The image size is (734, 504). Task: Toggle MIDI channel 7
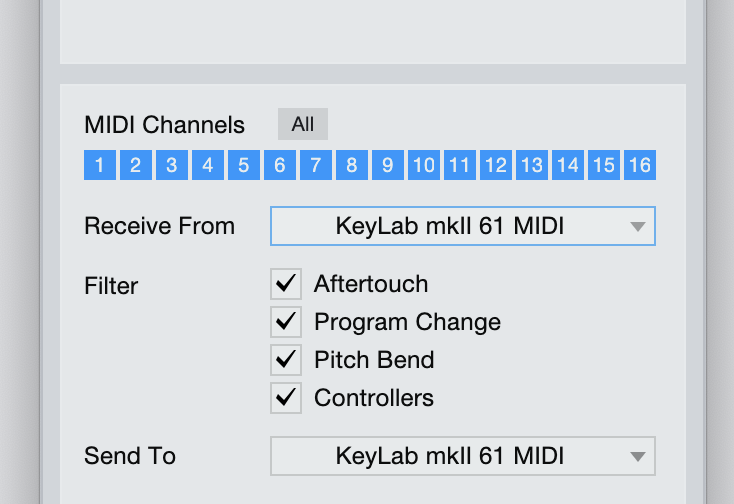pos(316,165)
